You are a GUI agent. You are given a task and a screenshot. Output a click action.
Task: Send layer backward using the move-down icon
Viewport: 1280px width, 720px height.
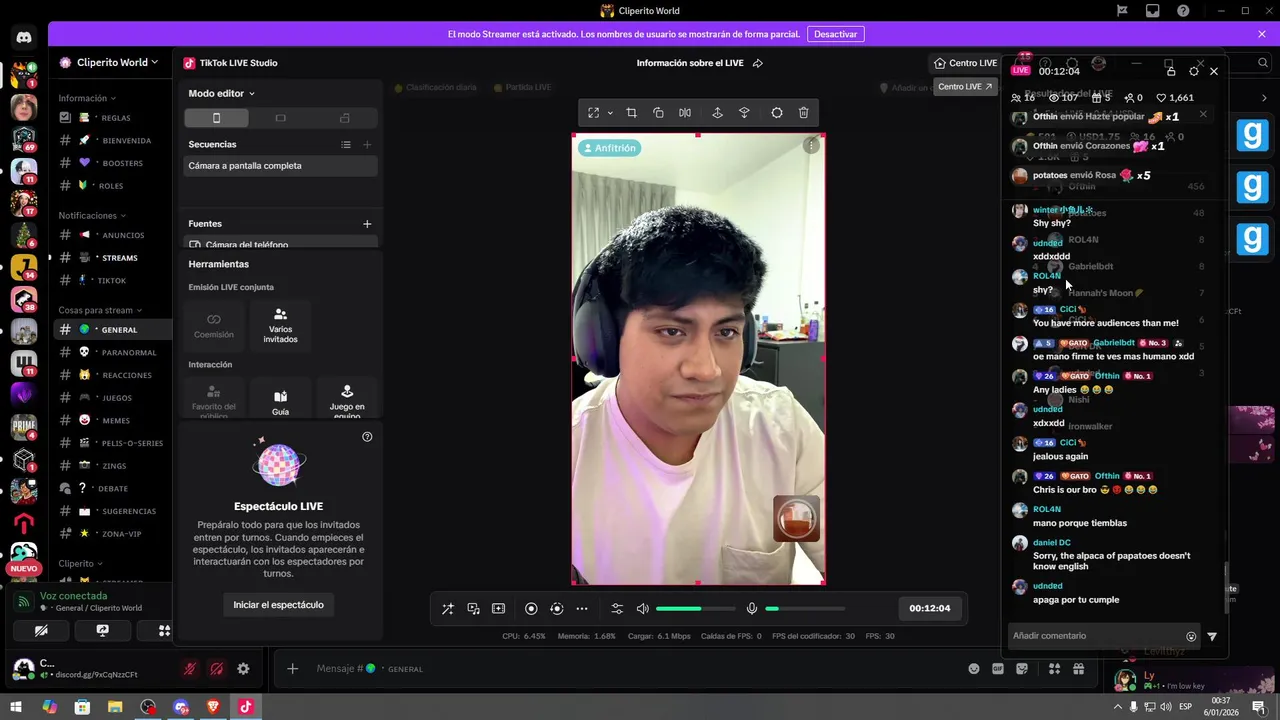(x=744, y=113)
